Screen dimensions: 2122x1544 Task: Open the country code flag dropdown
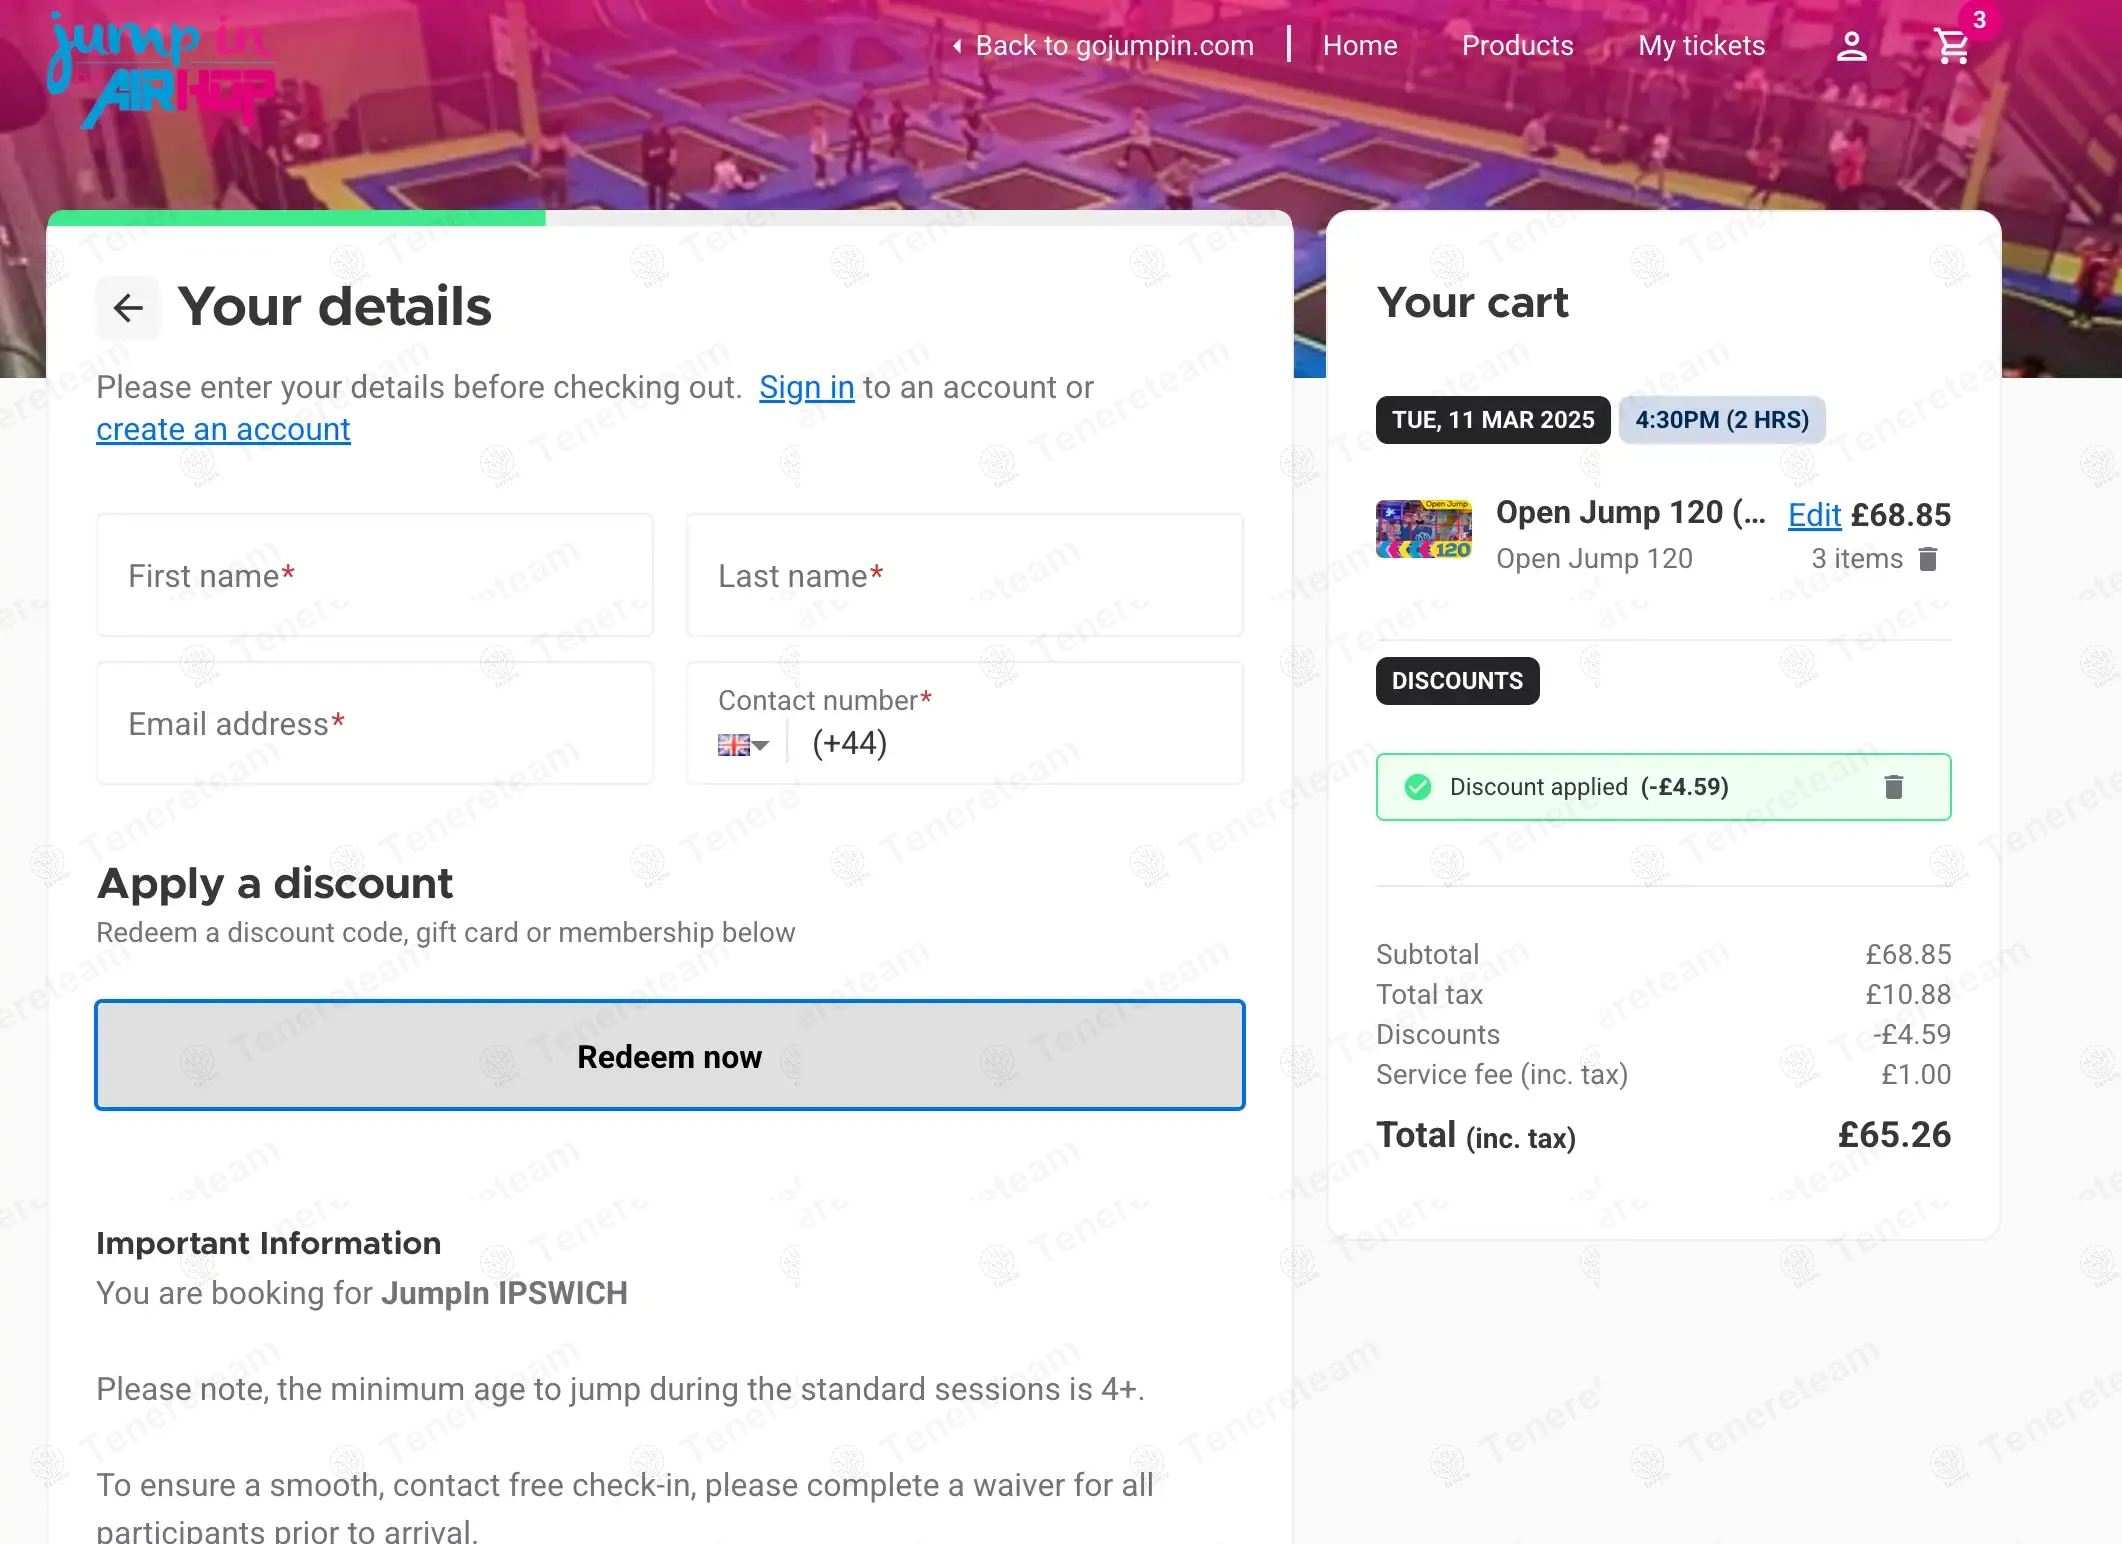tap(743, 745)
